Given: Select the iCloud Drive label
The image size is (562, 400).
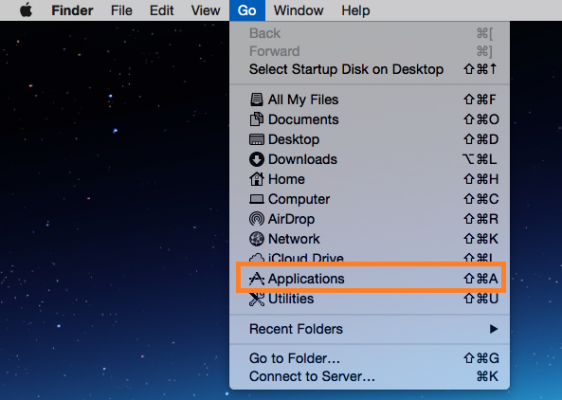Looking at the screenshot, I should pos(306,258).
